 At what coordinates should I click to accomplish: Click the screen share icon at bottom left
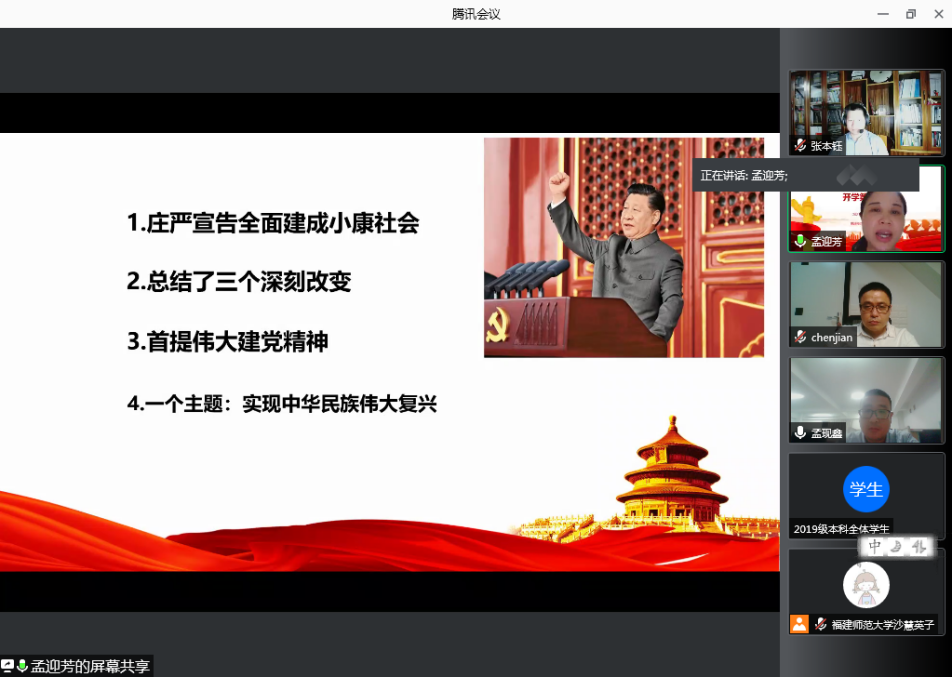tap(8, 666)
